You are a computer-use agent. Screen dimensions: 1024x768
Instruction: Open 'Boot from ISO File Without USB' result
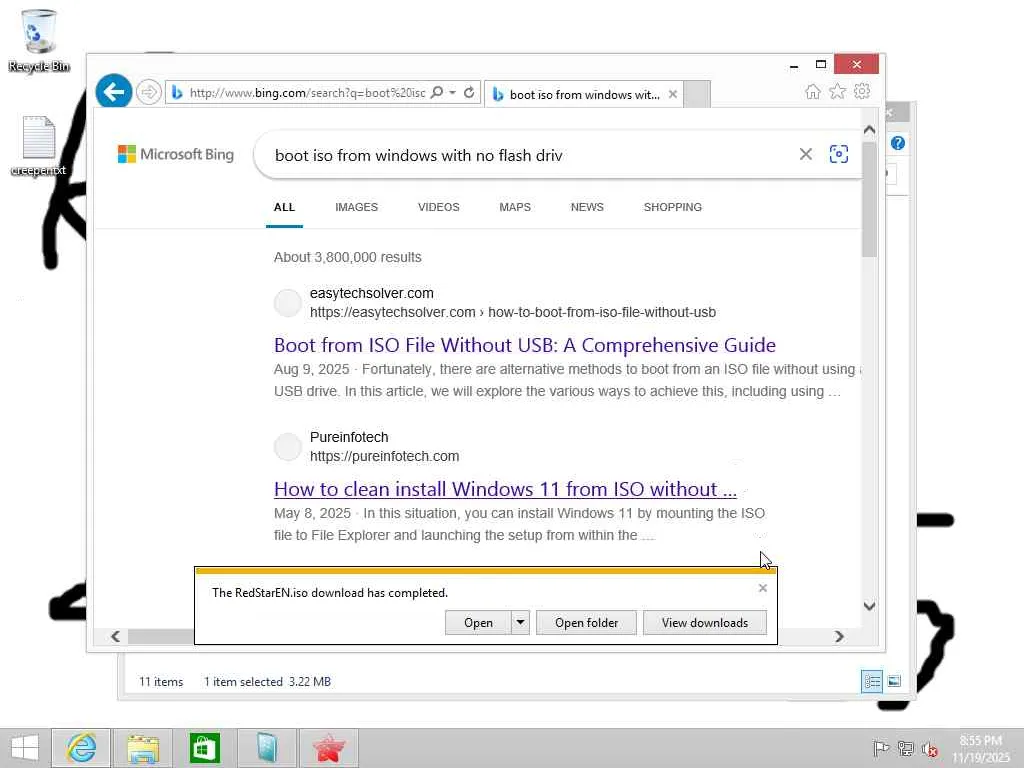tap(525, 345)
